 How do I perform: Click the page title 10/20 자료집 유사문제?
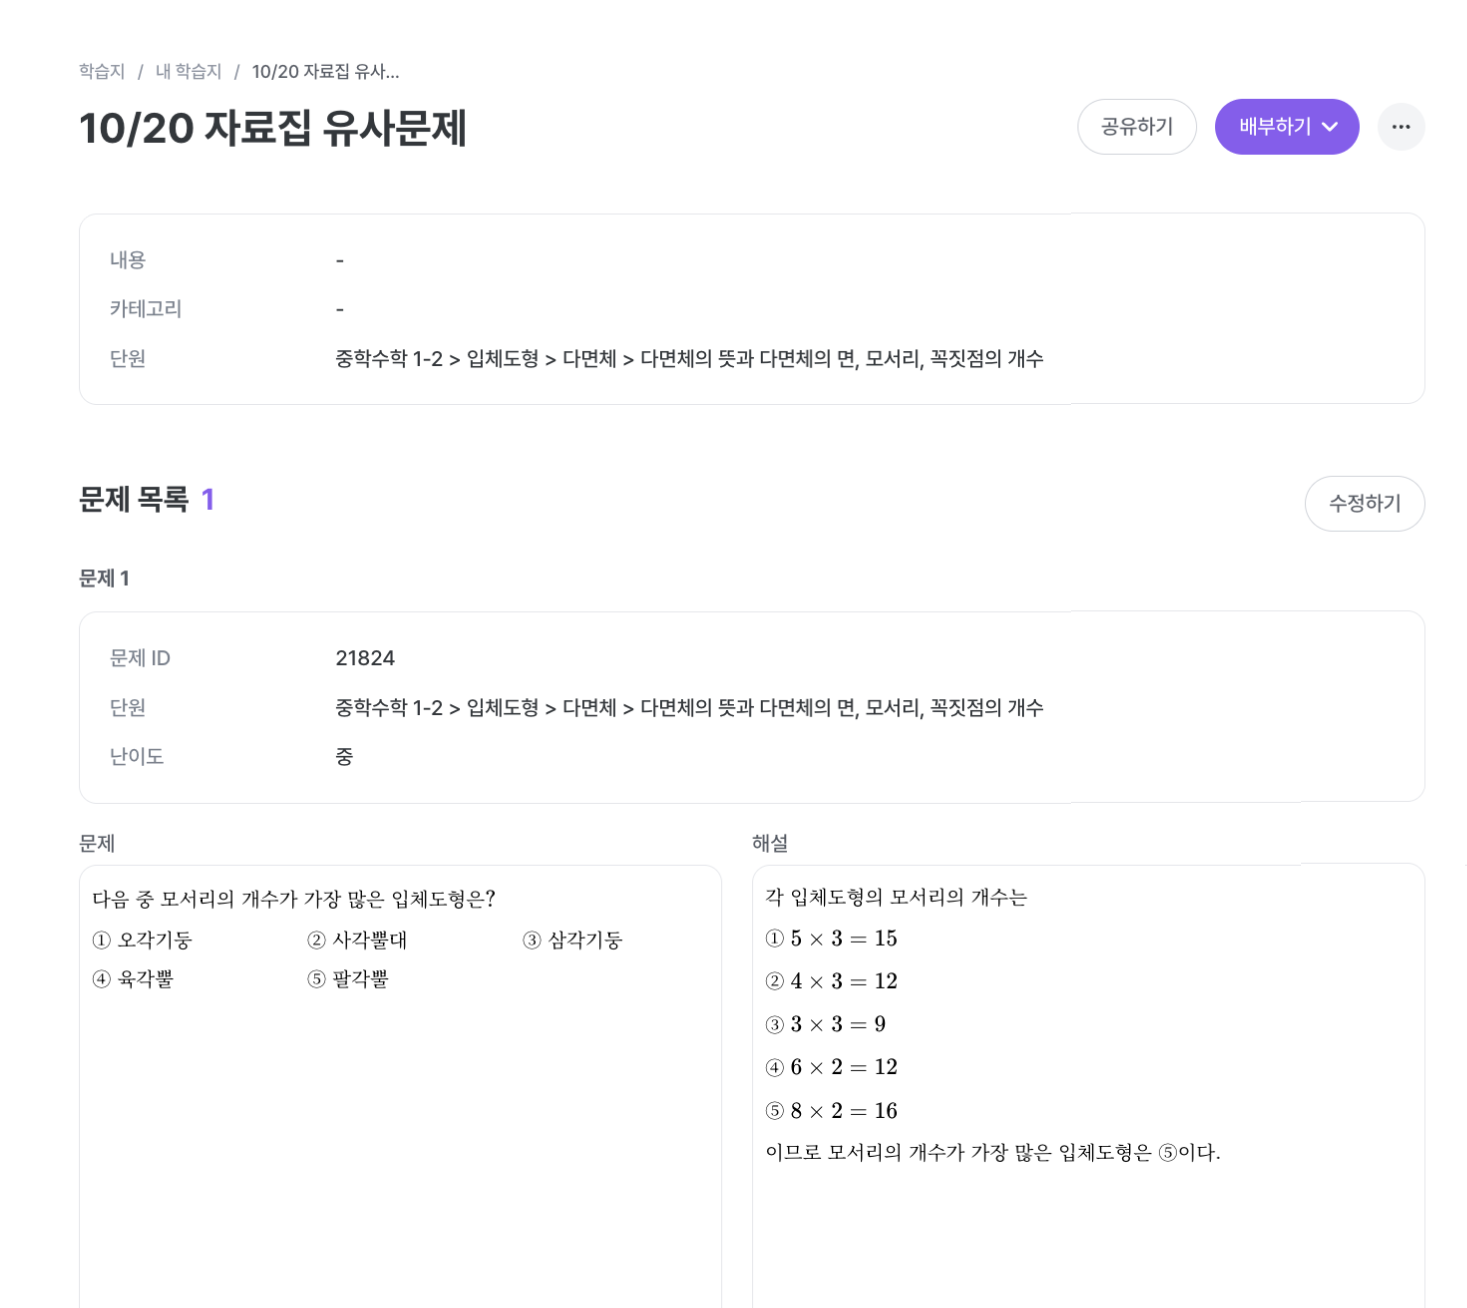[273, 129]
